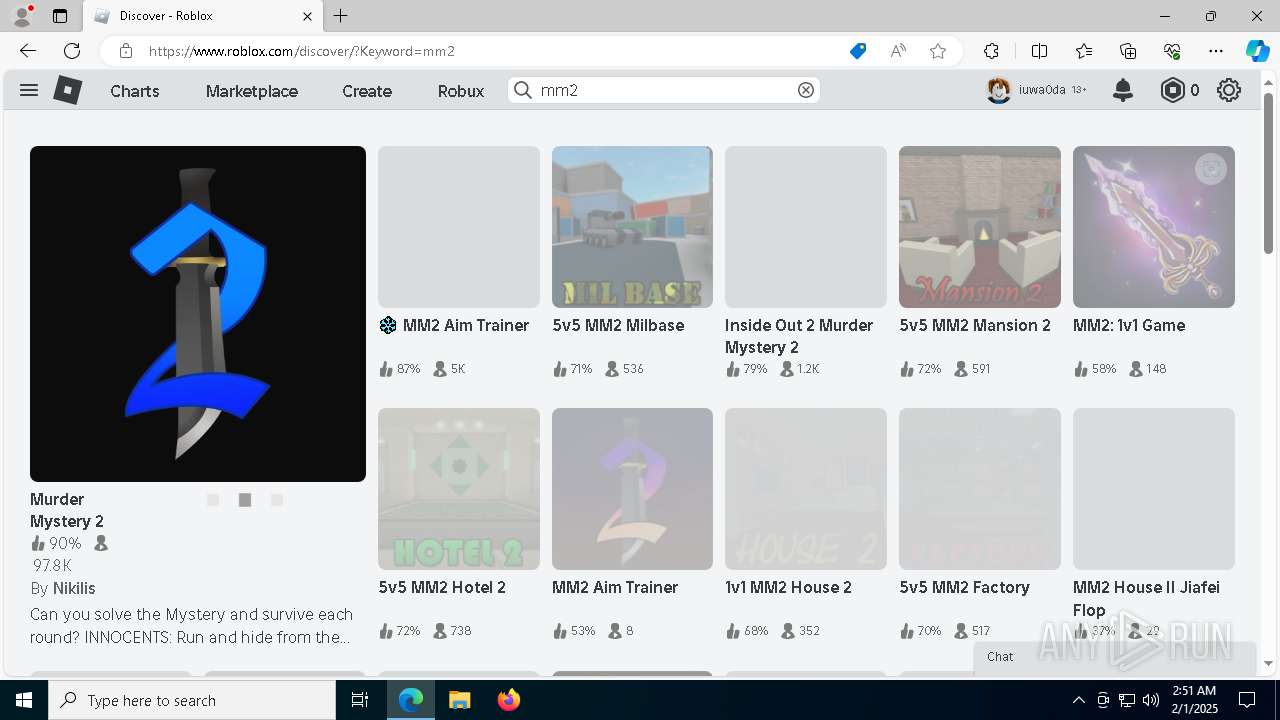Click the Windows taskbar search box
The width and height of the screenshot is (1280, 720).
[192, 700]
